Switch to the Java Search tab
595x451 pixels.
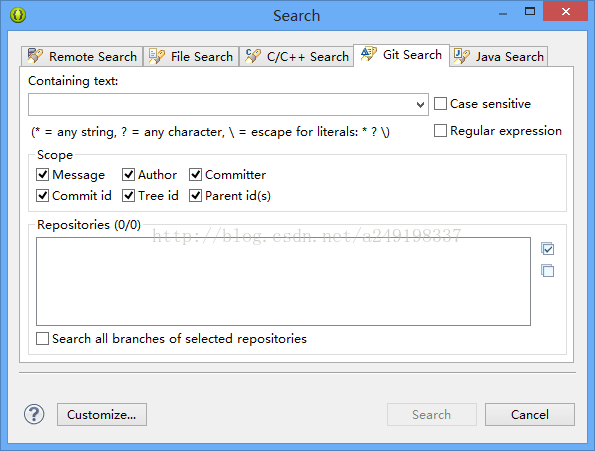(498, 56)
